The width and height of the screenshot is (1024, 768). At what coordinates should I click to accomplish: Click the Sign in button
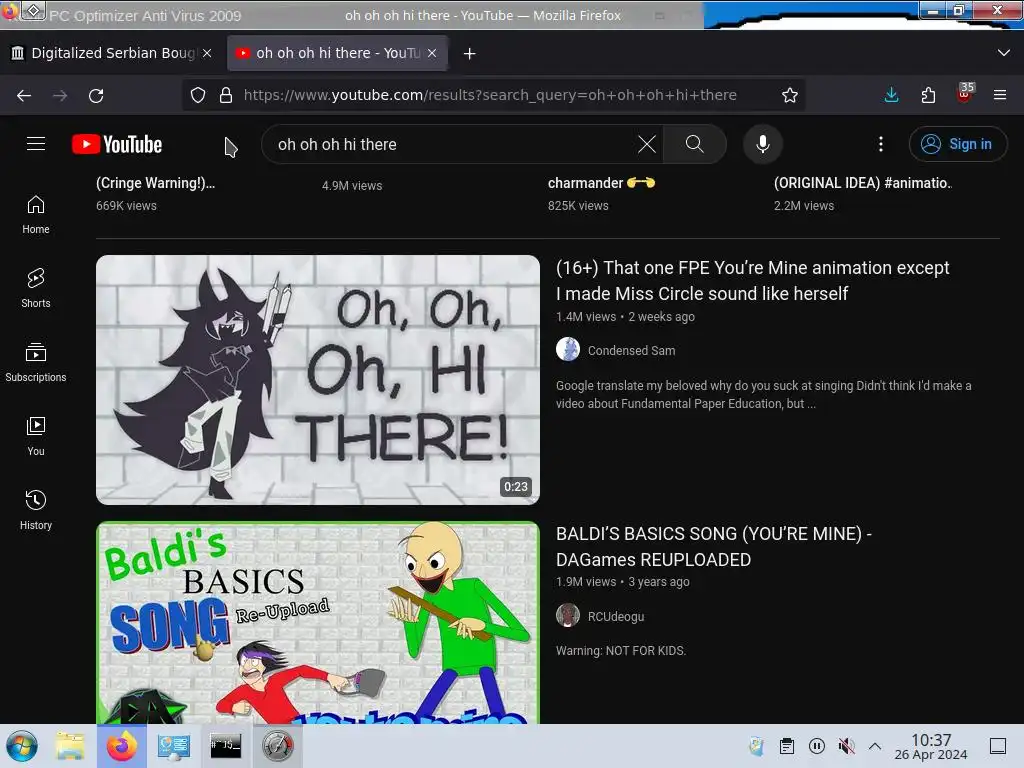coord(957,144)
